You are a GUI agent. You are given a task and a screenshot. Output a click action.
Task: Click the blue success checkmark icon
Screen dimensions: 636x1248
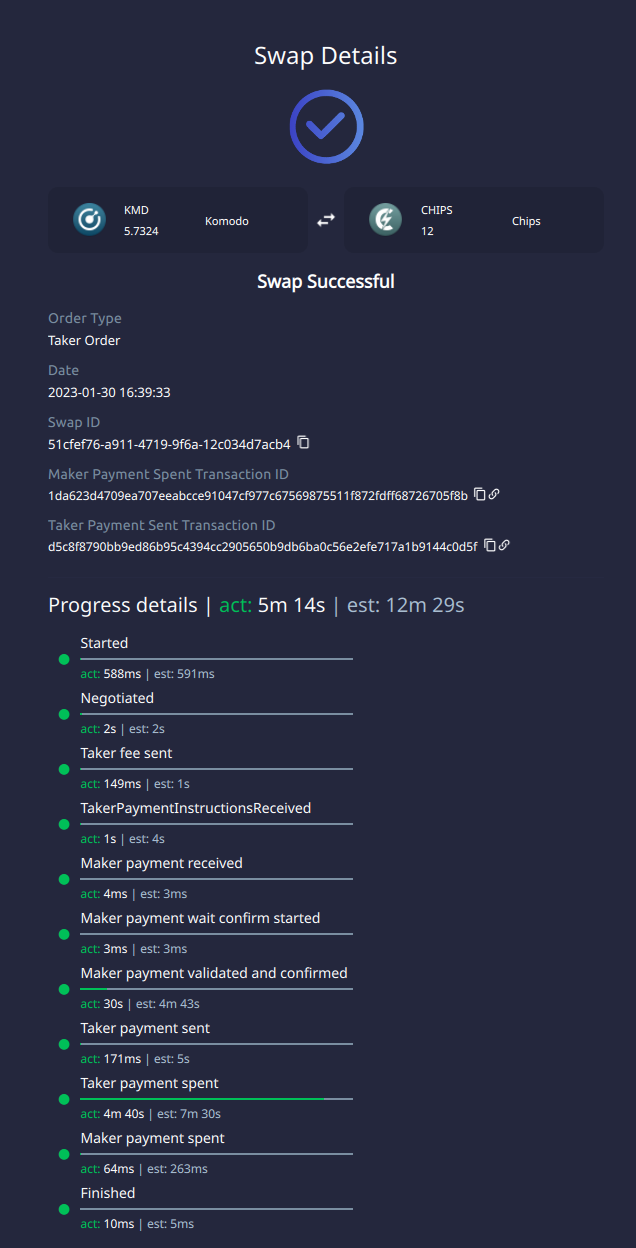(326, 126)
